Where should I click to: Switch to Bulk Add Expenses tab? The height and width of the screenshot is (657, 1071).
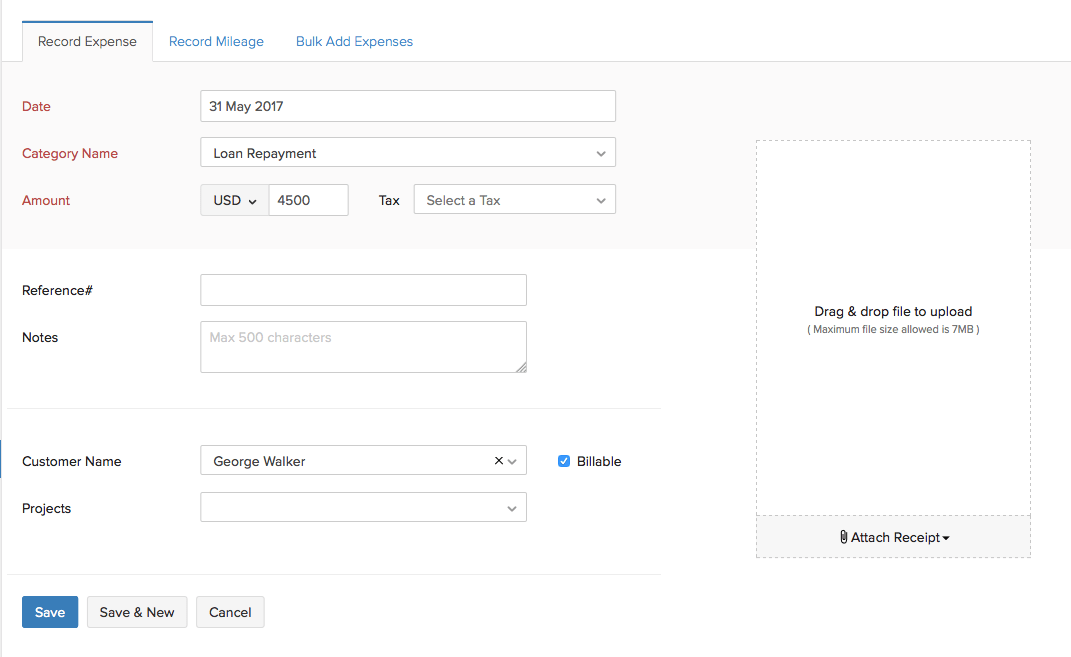(354, 42)
